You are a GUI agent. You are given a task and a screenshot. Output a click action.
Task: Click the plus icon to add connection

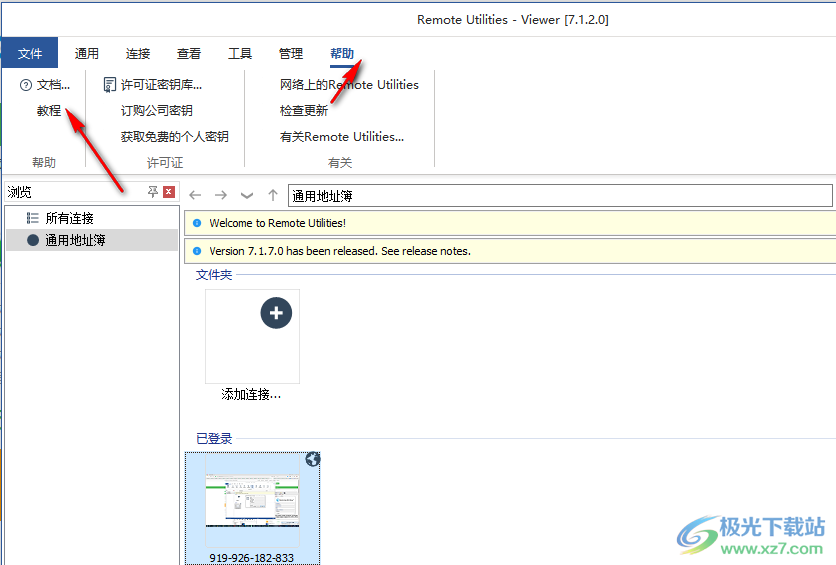(276, 313)
